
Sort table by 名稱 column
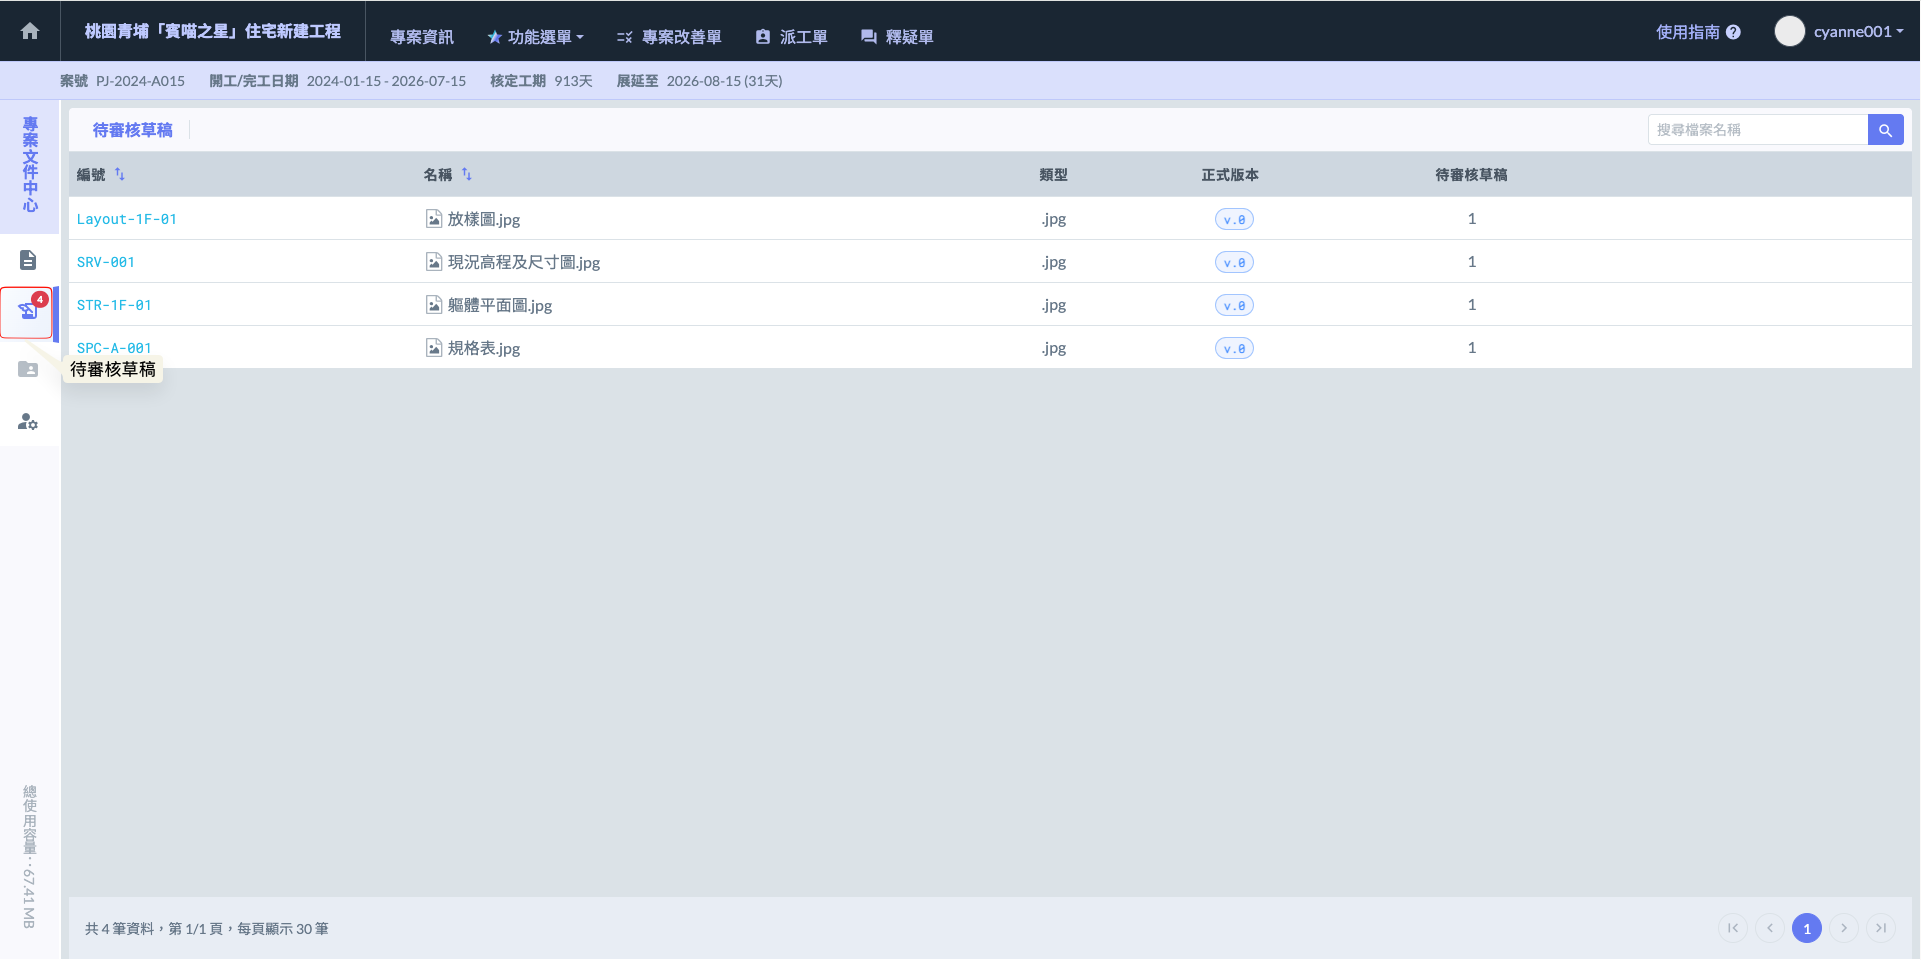pyautogui.click(x=467, y=174)
